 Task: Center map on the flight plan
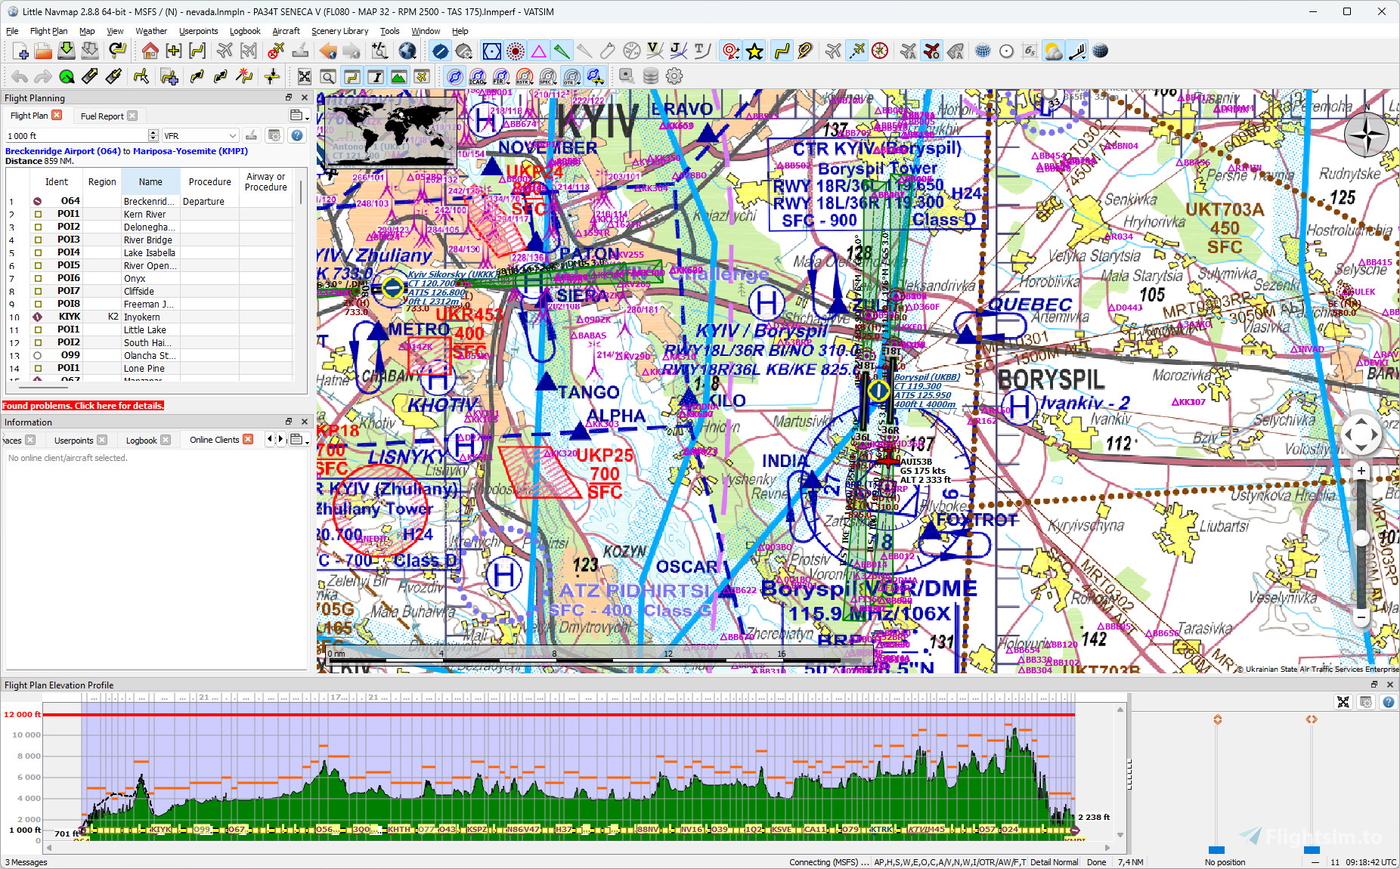tap(197, 50)
